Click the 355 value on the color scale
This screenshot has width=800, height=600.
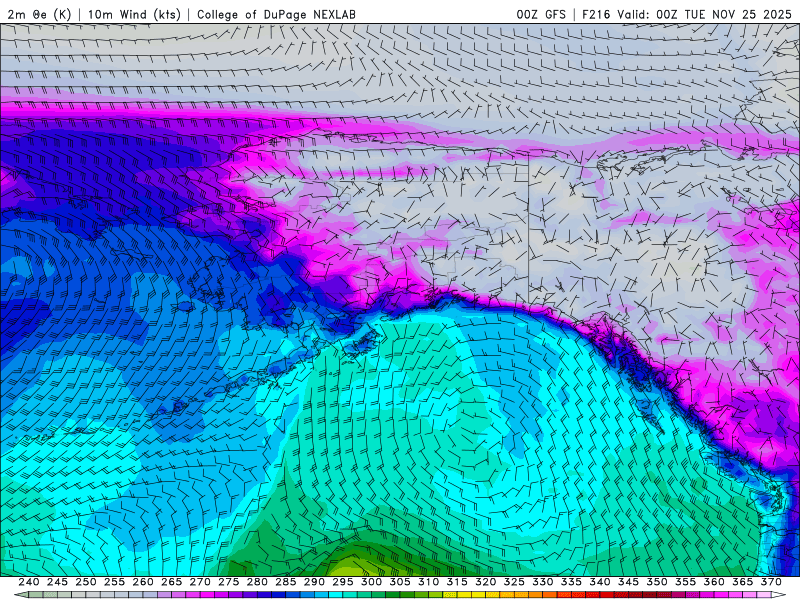tap(686, 582)
